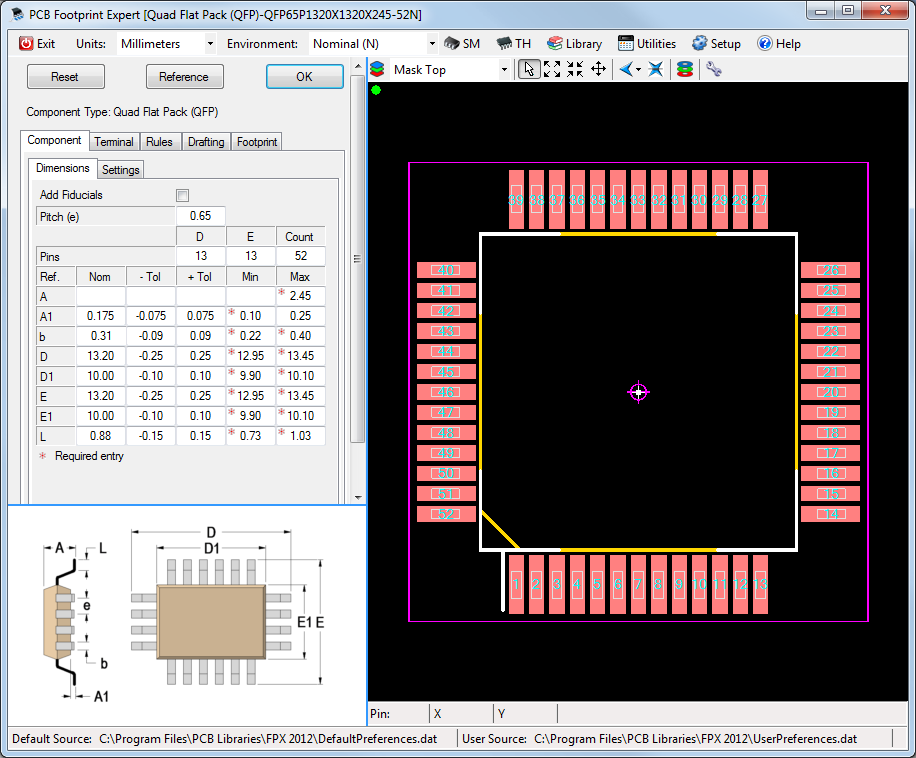916x758 pixels.
Task: Click the wrench icon in viewer toolbar
Action: 714,69
